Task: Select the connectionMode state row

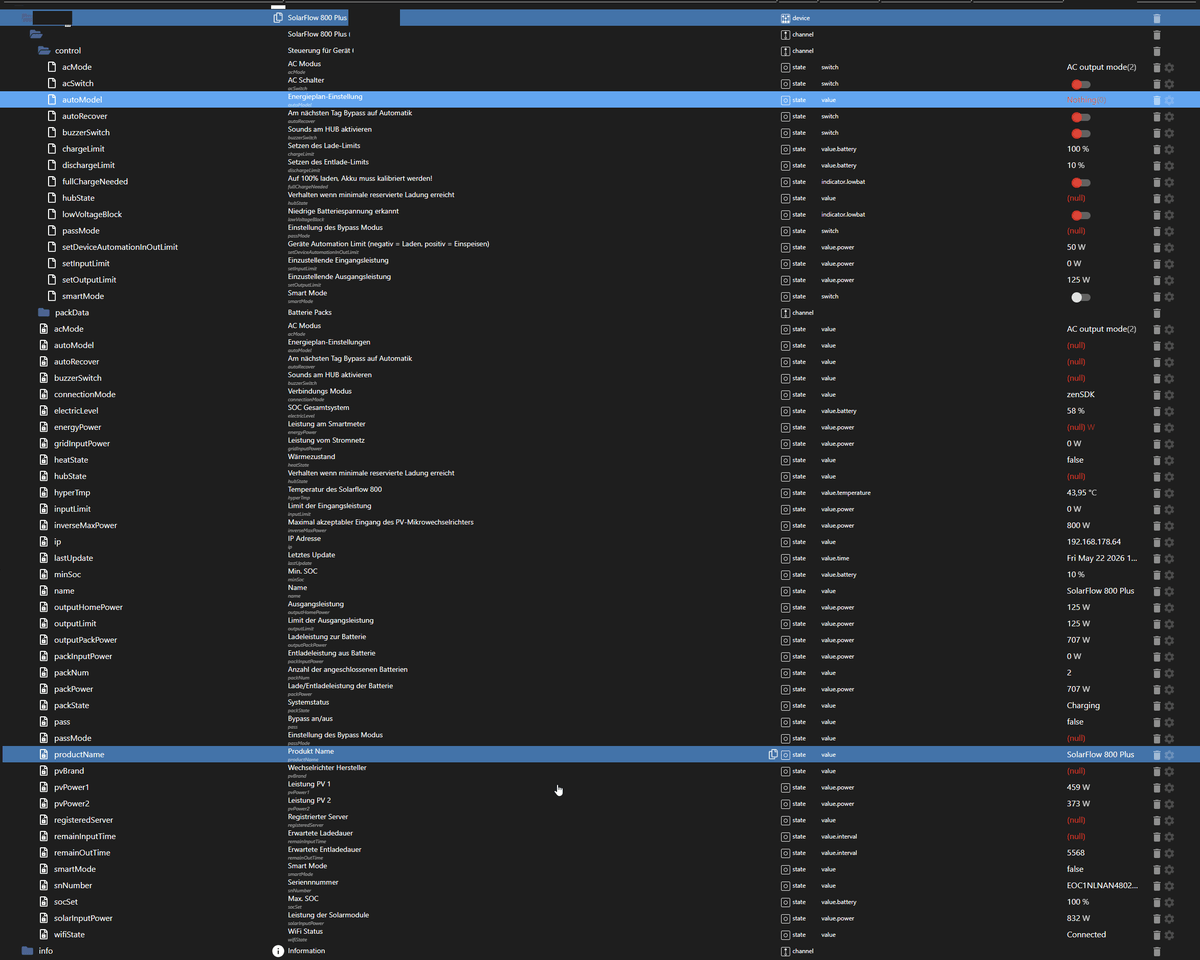Action: coord(600,395)
